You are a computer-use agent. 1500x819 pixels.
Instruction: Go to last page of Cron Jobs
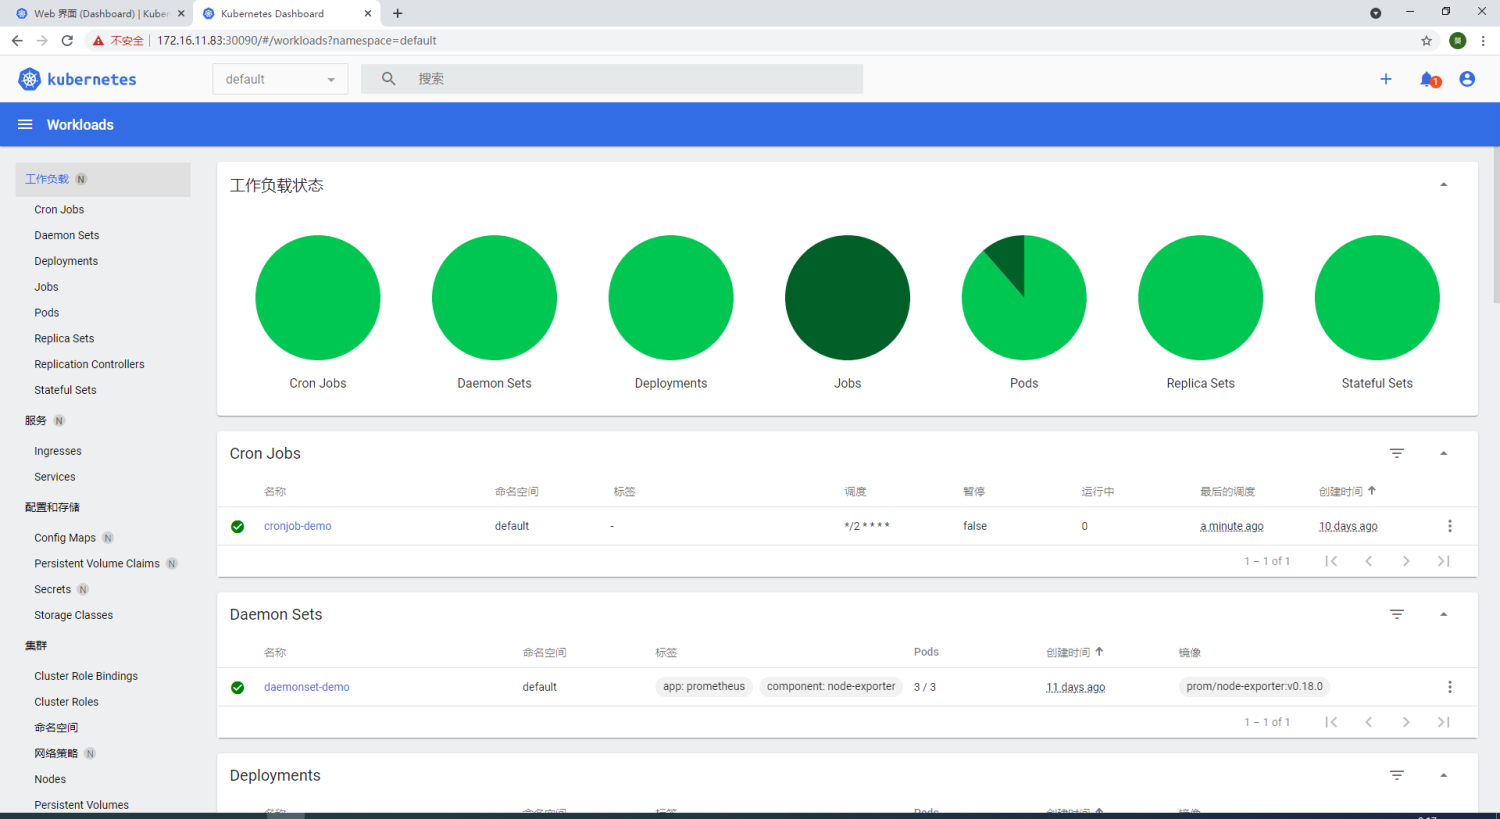pos(1443,561)
